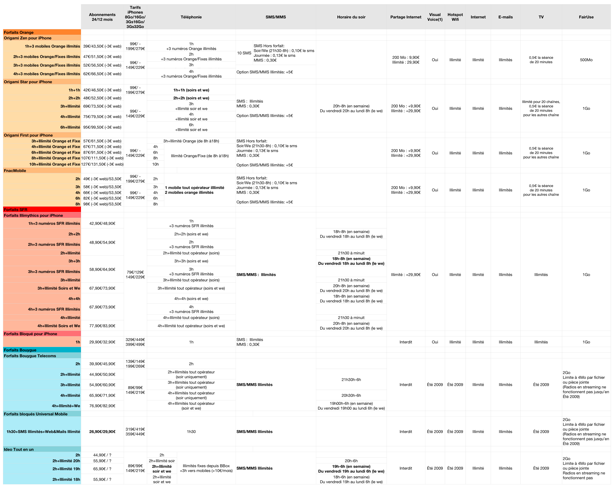The image size is (613, 489).
Task: Click the 'SMS/MMS' column header
Action: [276, 17]
